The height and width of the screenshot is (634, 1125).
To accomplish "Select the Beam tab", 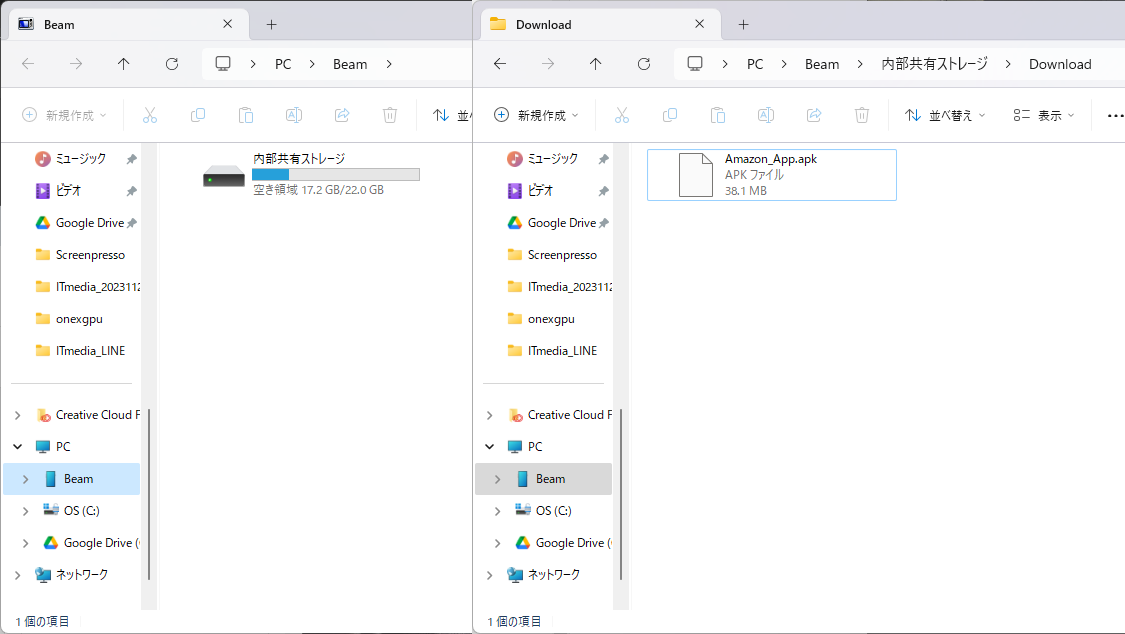I will (x=129, y=24).
